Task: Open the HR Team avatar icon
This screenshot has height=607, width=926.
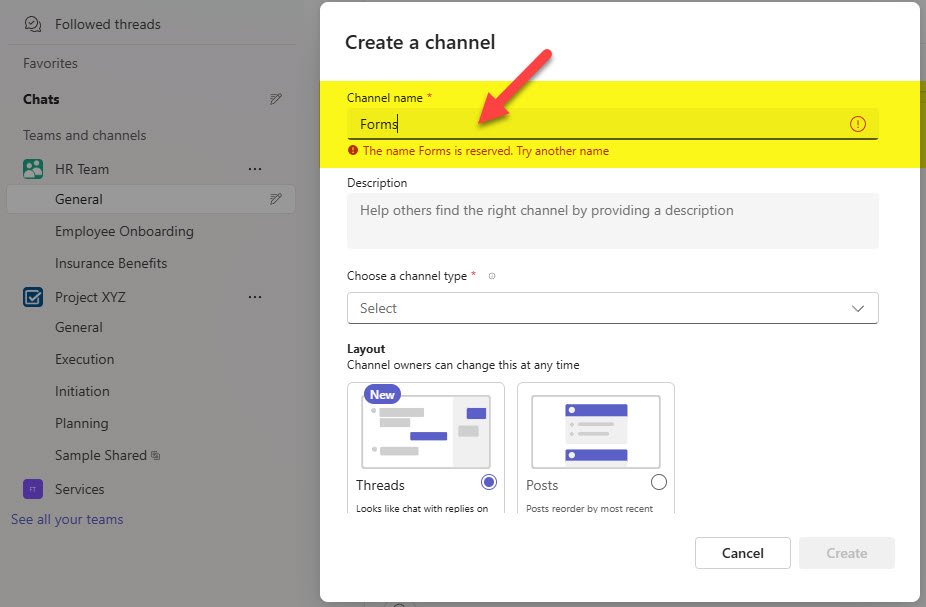Action: pyautogui.click(x=33, y=169)
